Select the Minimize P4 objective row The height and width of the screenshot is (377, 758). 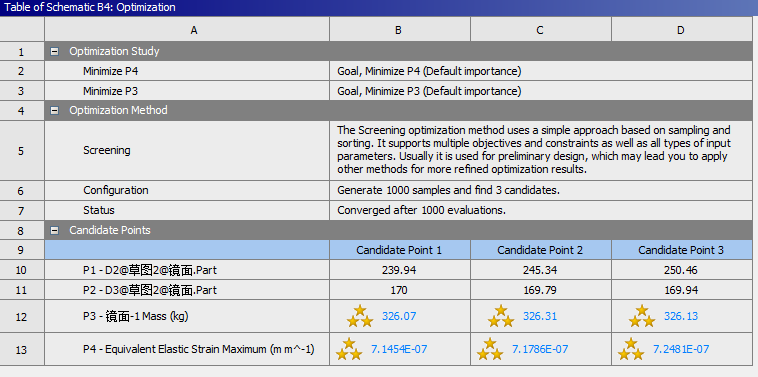398,71
